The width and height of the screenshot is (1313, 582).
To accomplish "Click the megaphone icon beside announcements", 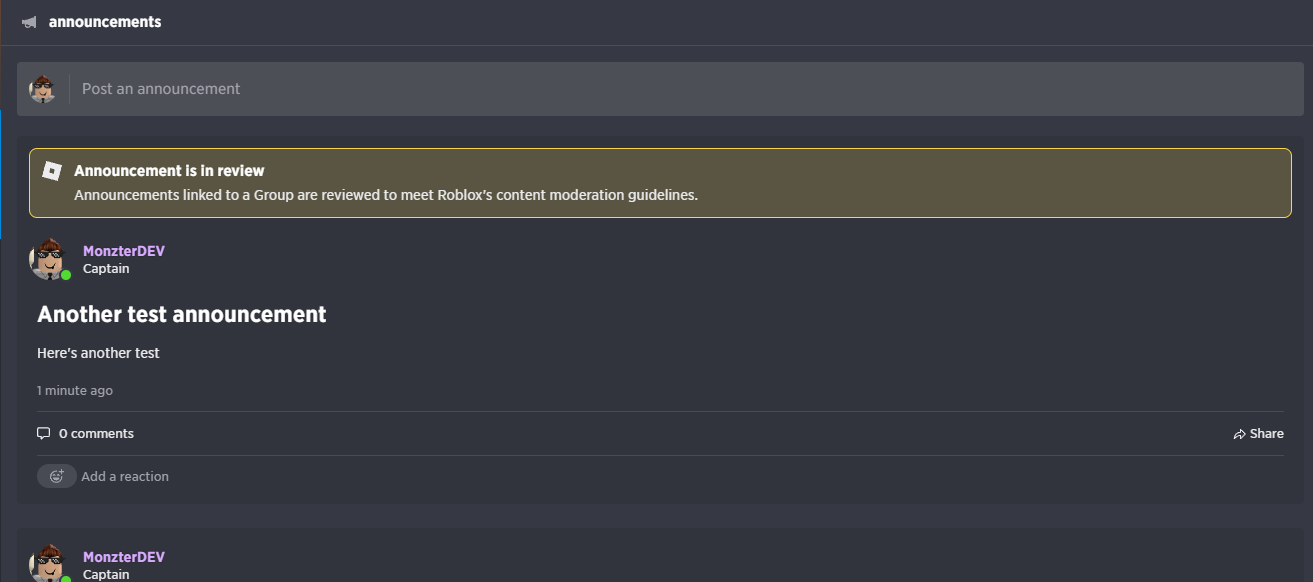I will point(30,22).
